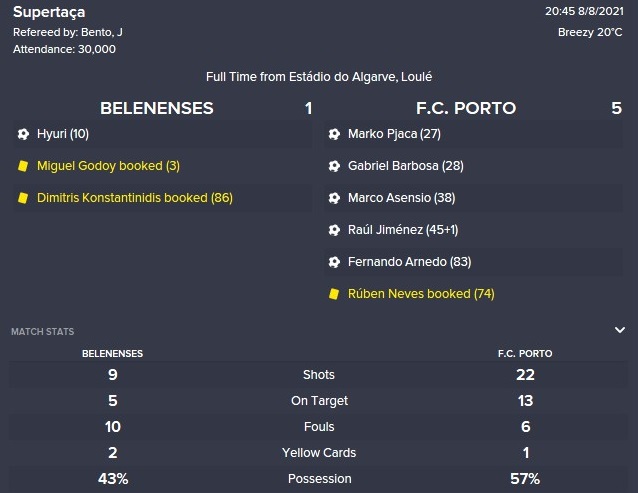Click the goal icon beside Marco Asensio
638x493 pixels.
(x=334, y=198)
